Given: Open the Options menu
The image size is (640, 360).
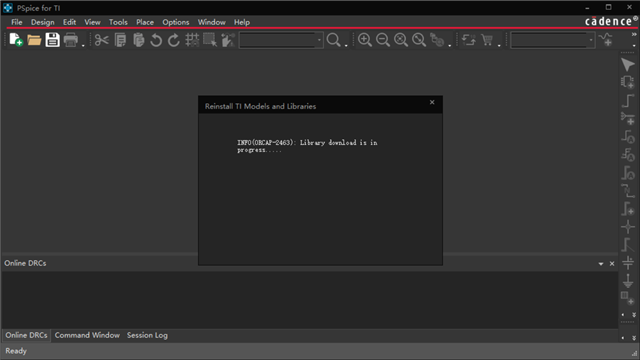Looking at the screenshot, I should click(176, 22).
